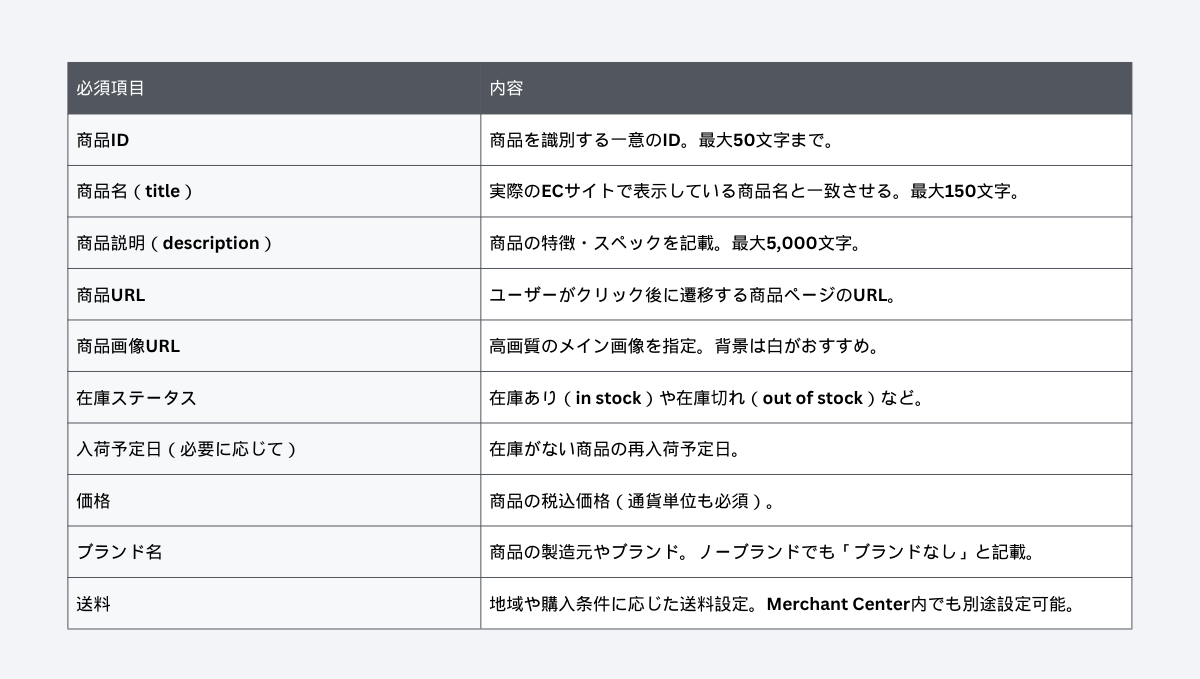Viewport: 1200px width, 679px height.
Task: Click the 商品画像URL cell
Action: tap(274, 346)
